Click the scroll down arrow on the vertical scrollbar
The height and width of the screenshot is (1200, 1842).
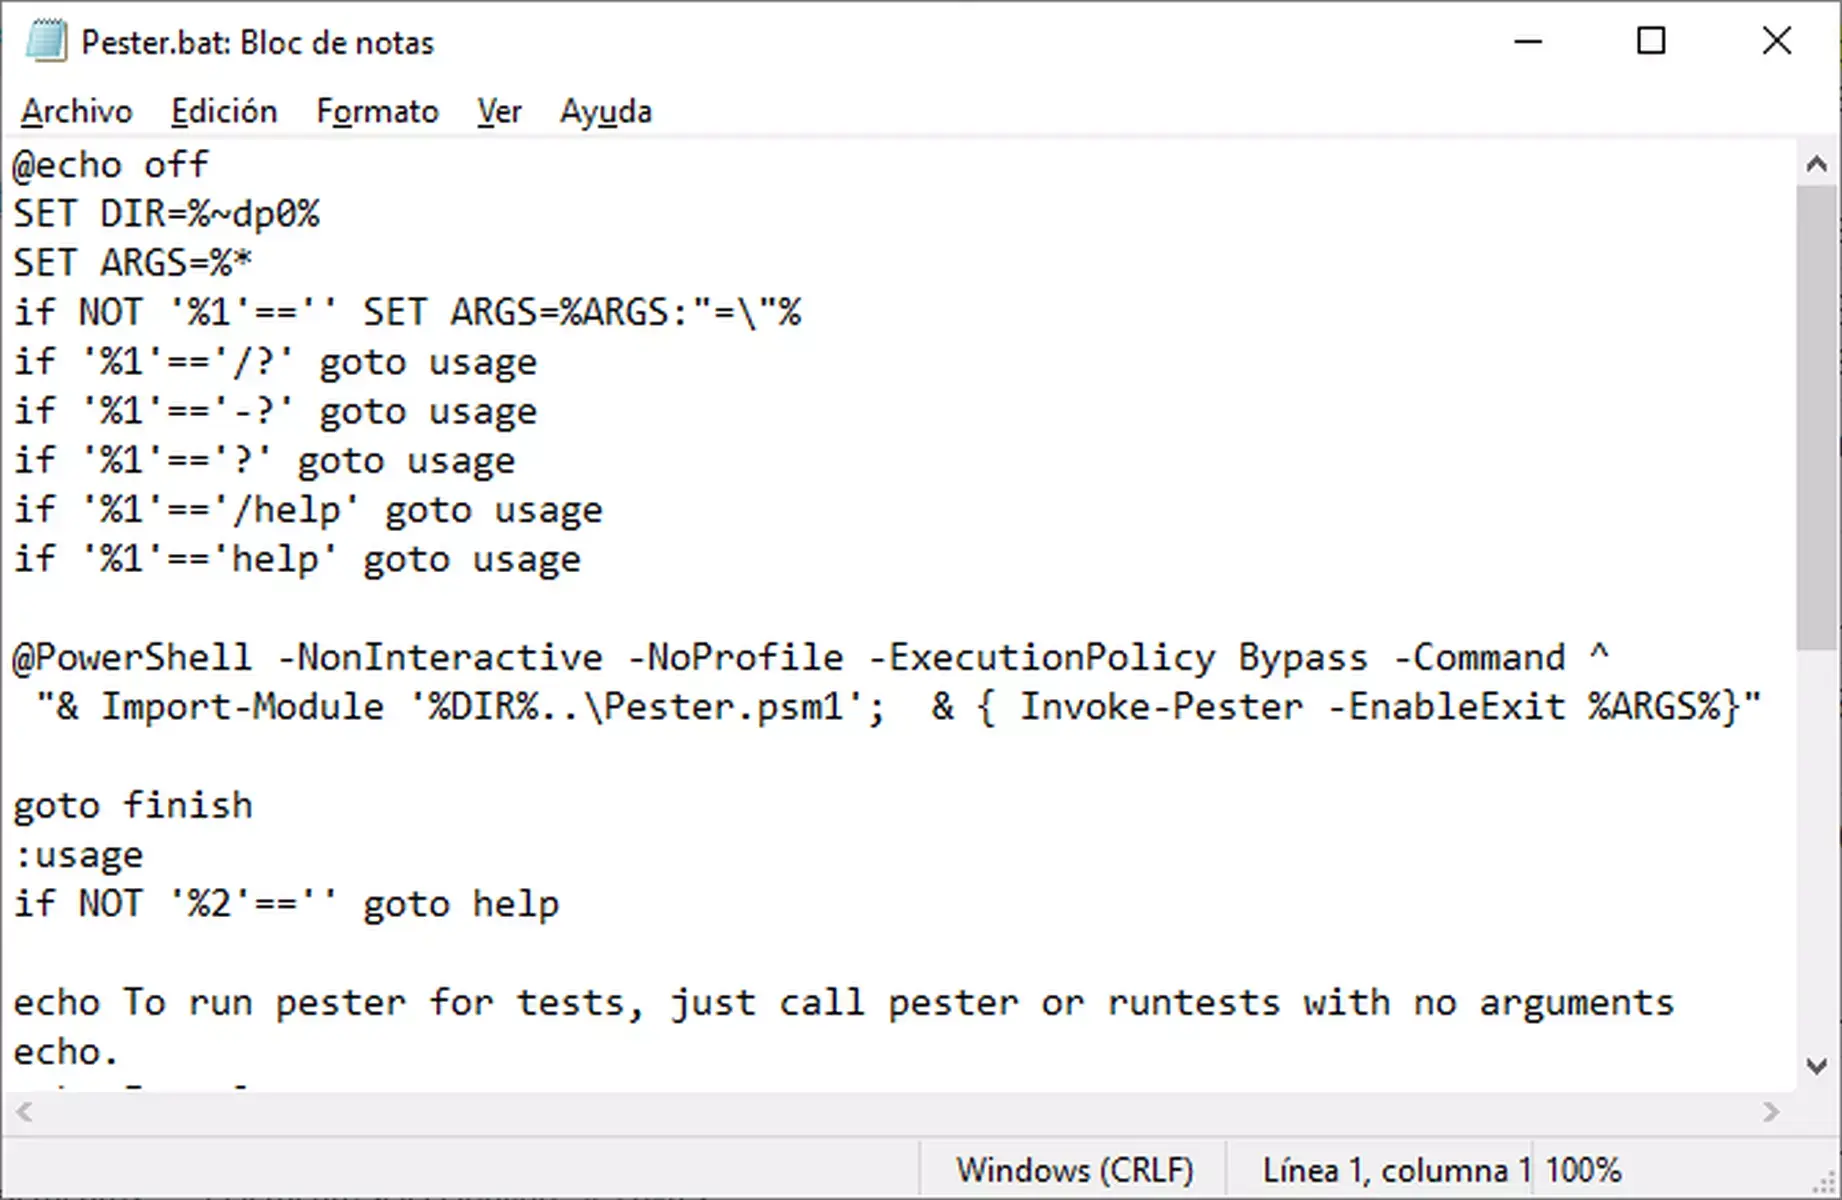(x=1815, y=1066)
